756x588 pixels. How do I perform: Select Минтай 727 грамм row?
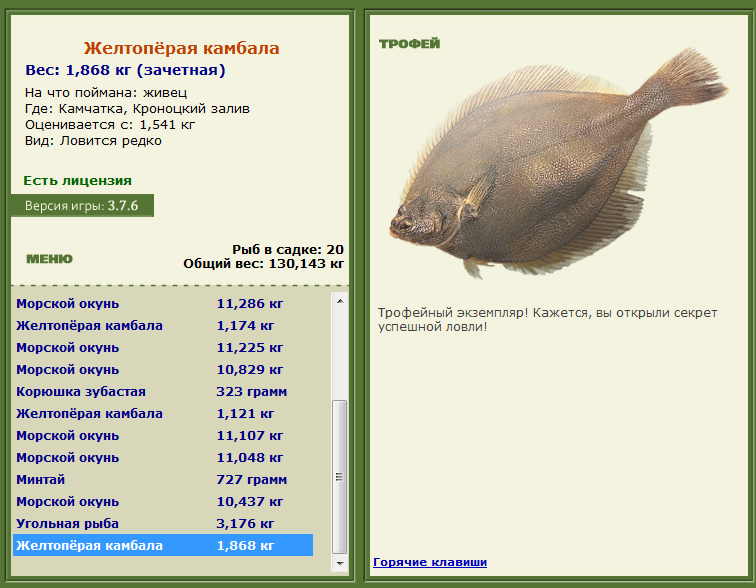[x=163, y=480]
